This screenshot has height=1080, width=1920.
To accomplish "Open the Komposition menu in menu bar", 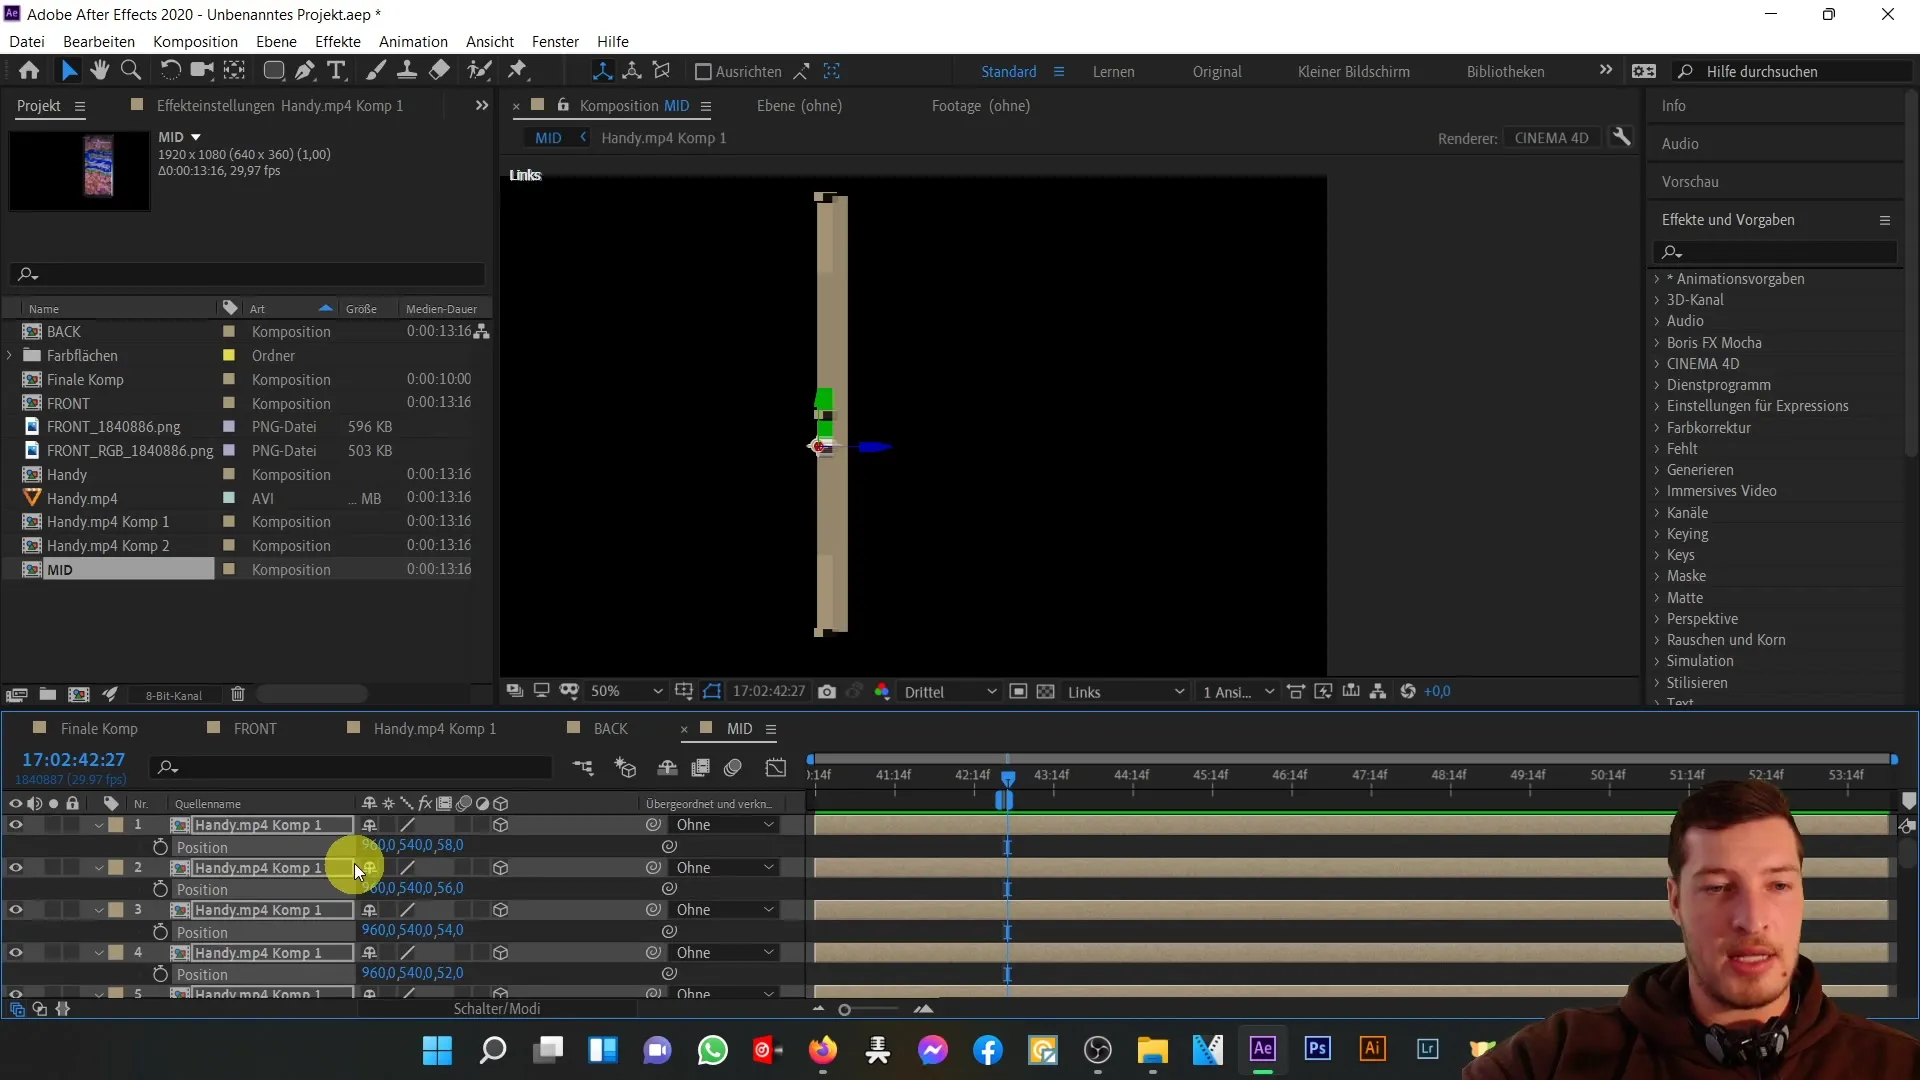I will coord(195,41).
